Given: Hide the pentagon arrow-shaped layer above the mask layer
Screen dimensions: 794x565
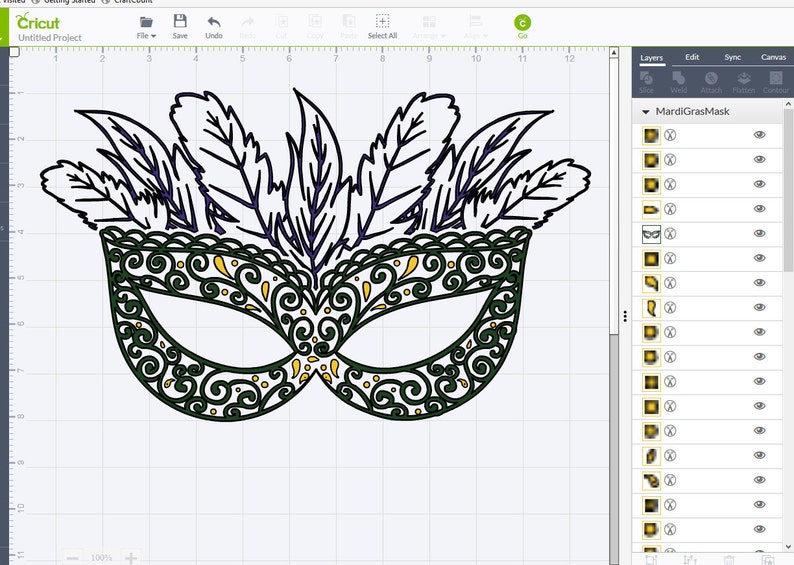Looking at the screenshot, I should click(759, 209).
